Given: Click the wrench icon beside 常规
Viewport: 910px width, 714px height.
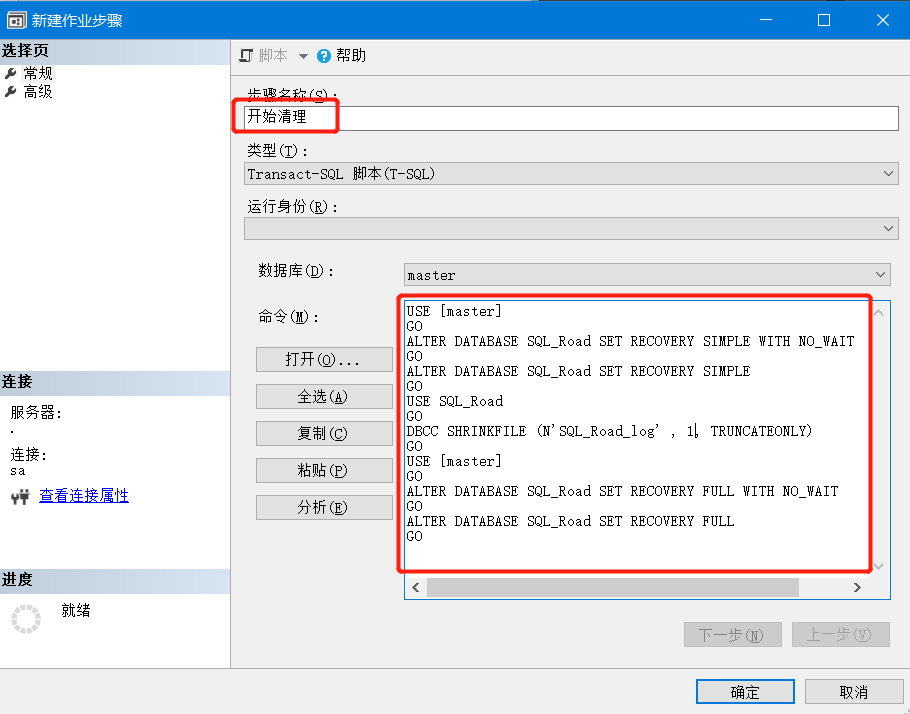Looking at the screenshot, I should coord(10,73).
